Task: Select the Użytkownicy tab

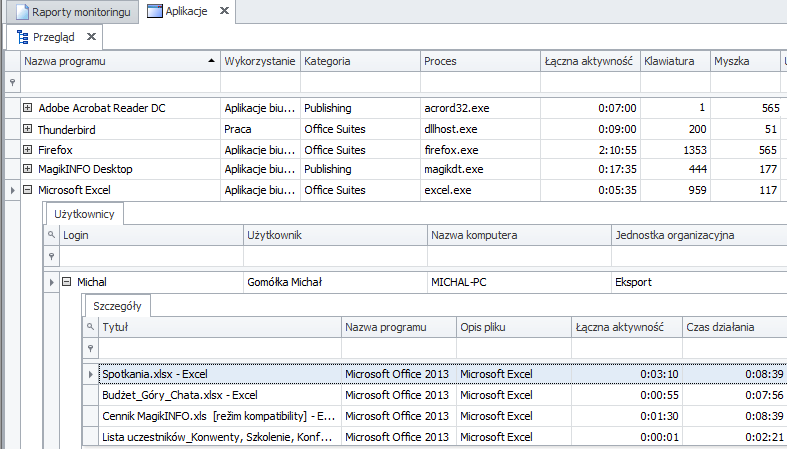Action: pyautogui.click(x=84, y=214)
